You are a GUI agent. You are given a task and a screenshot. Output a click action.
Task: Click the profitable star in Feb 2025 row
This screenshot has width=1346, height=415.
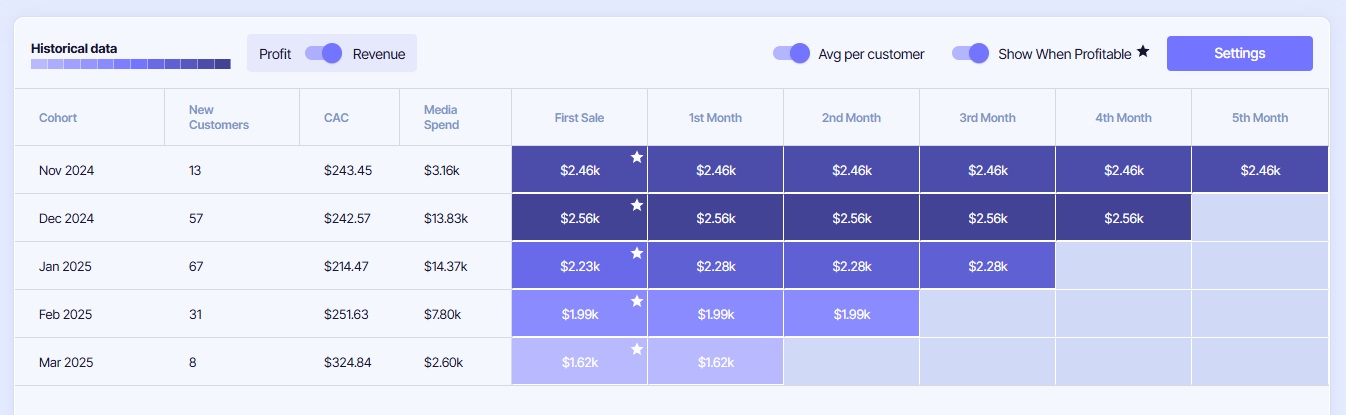637,301
